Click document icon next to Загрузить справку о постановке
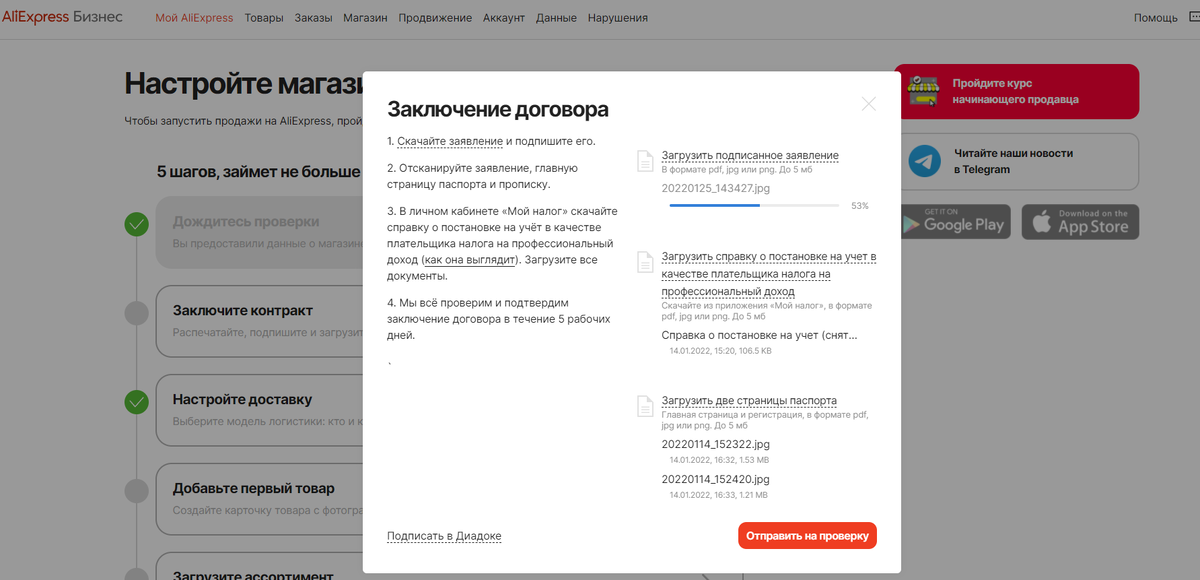 [645, 262]
